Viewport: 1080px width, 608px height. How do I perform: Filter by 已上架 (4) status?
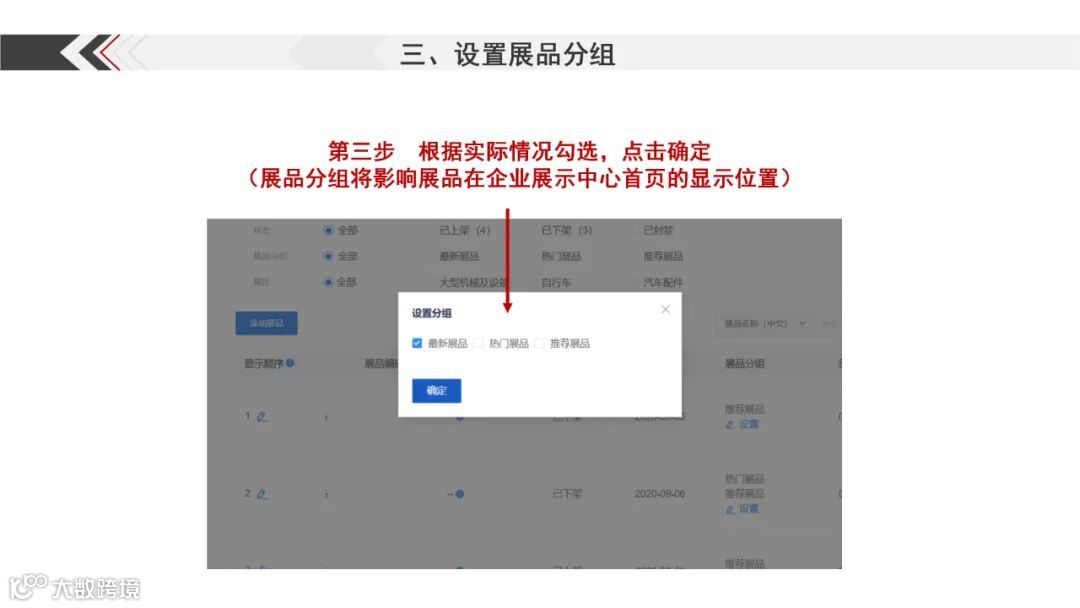click(x=465, y=230)
